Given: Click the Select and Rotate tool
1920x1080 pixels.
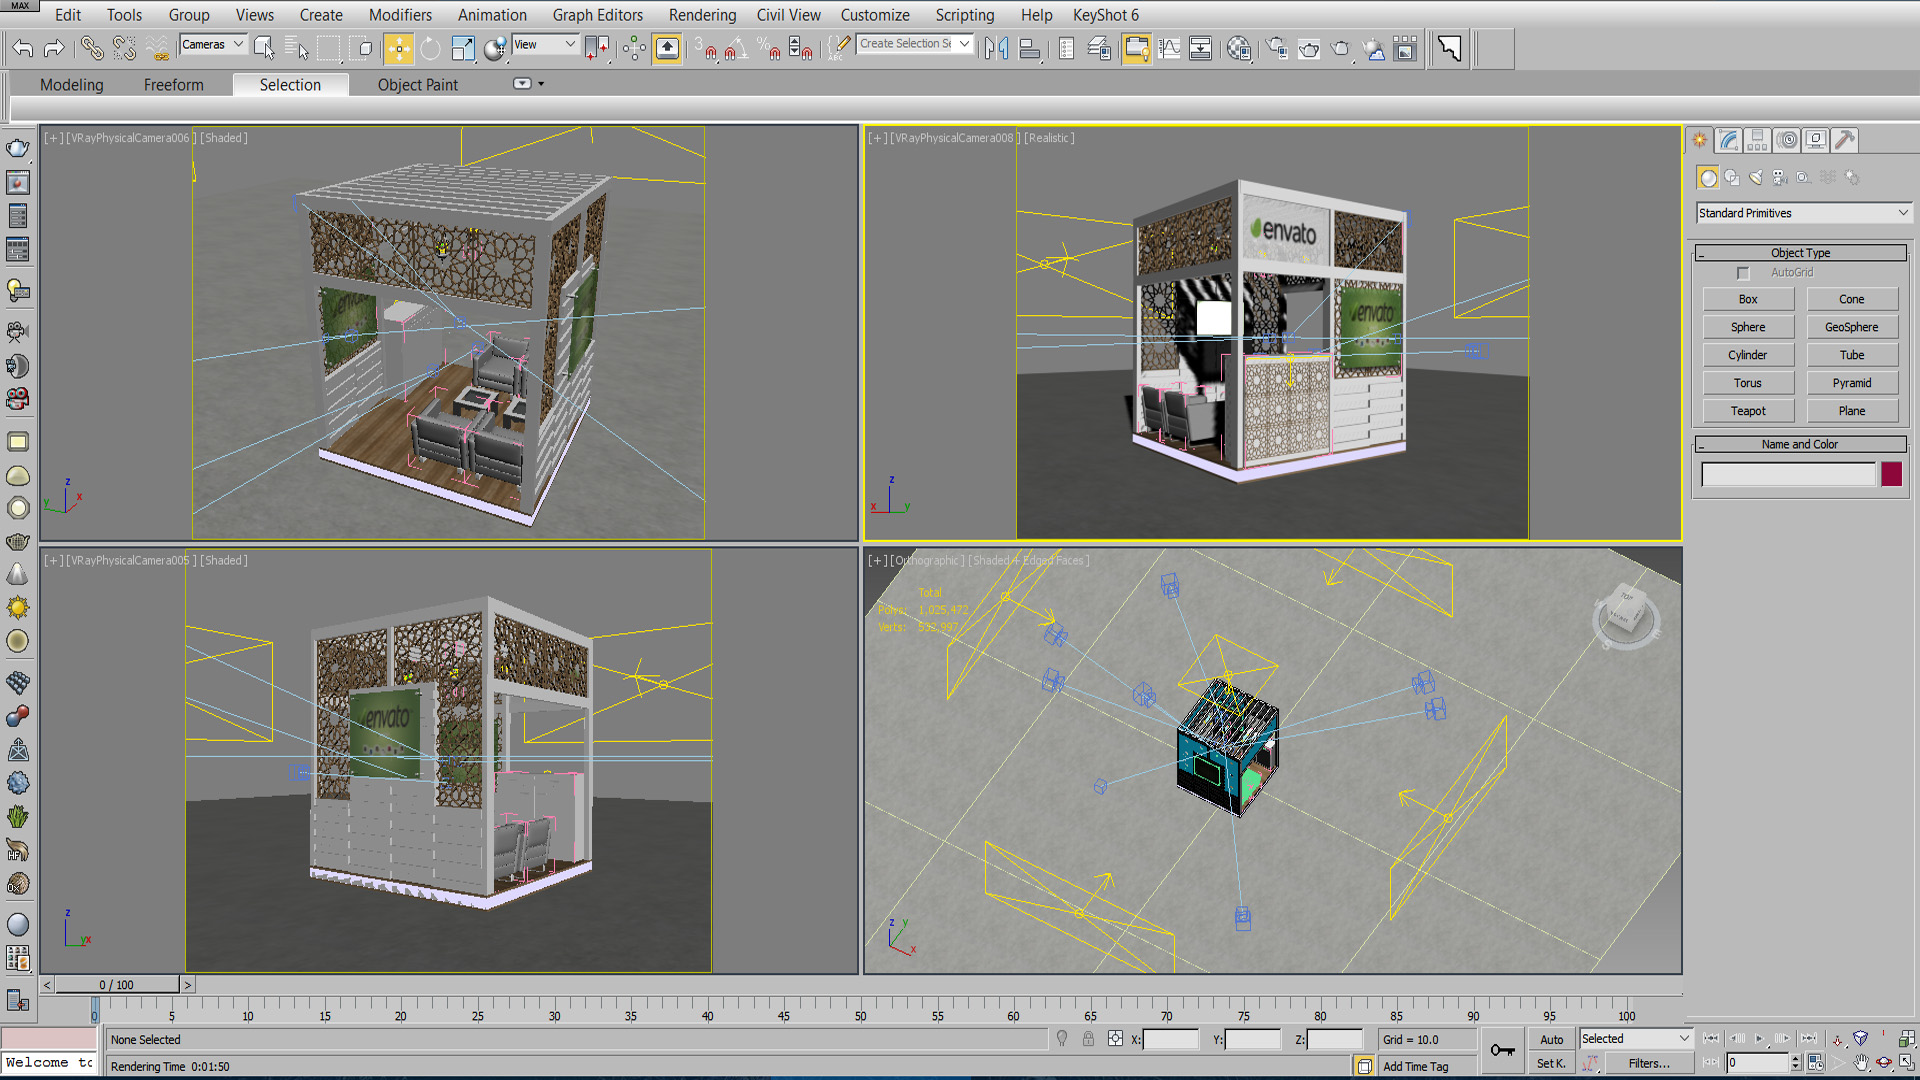Looking at the screenshot, I should (430, 48).
